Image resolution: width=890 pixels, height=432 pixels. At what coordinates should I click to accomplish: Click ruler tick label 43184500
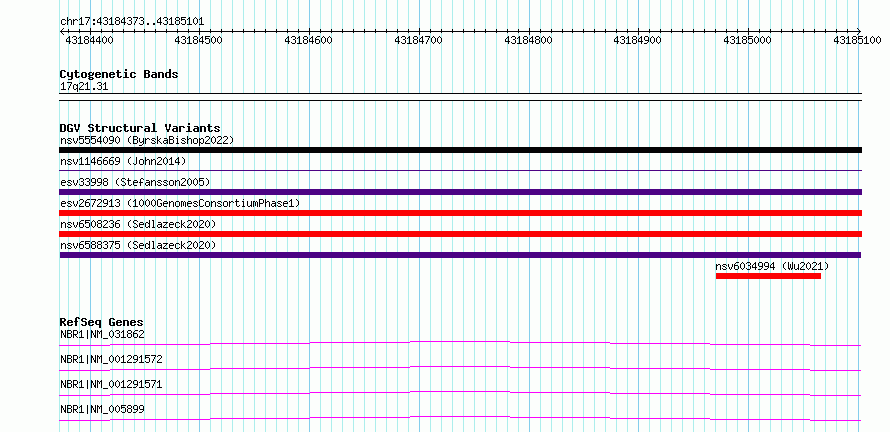point(199,40)
